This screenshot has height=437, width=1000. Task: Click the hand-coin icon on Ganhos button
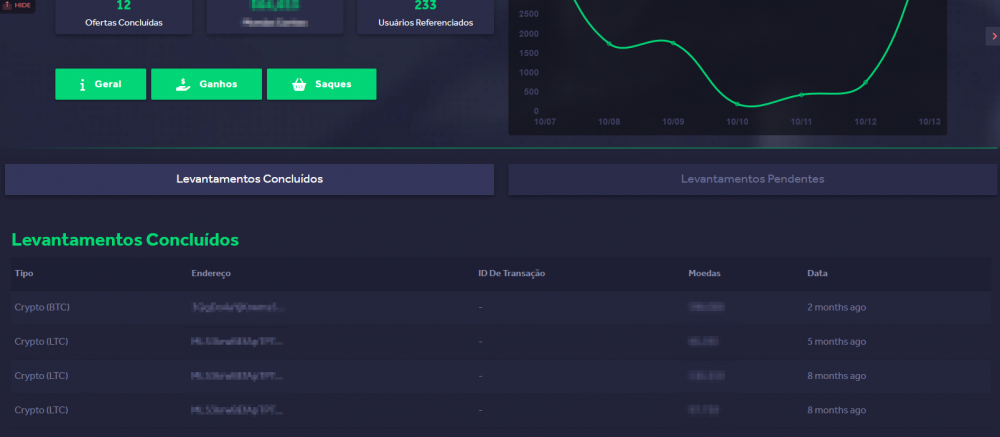tap(181, 85)
